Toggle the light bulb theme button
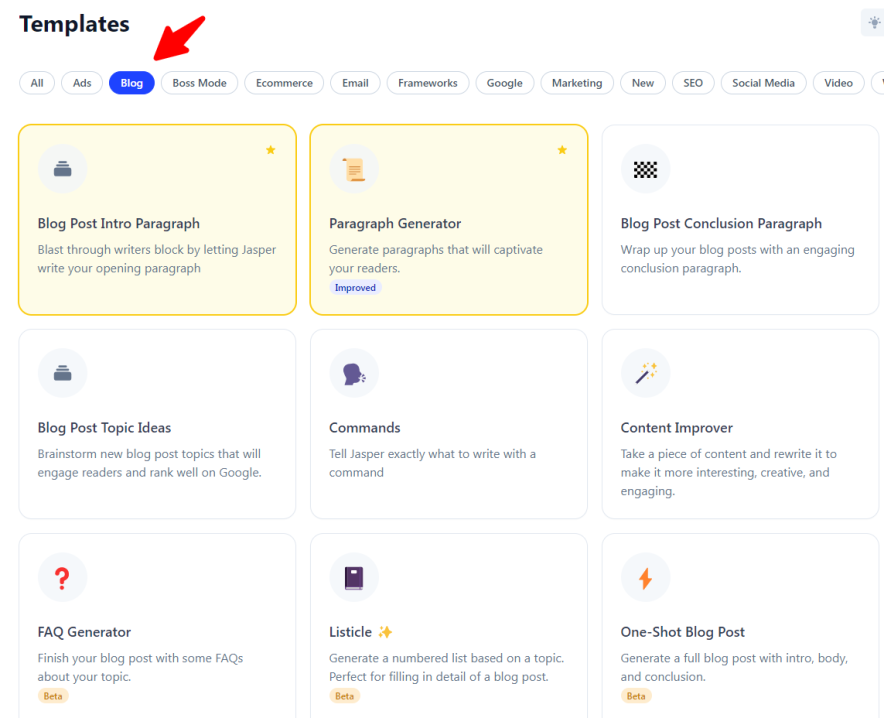Image resolution: width=884 pixels, height=718 pixels. click(873, 23)
